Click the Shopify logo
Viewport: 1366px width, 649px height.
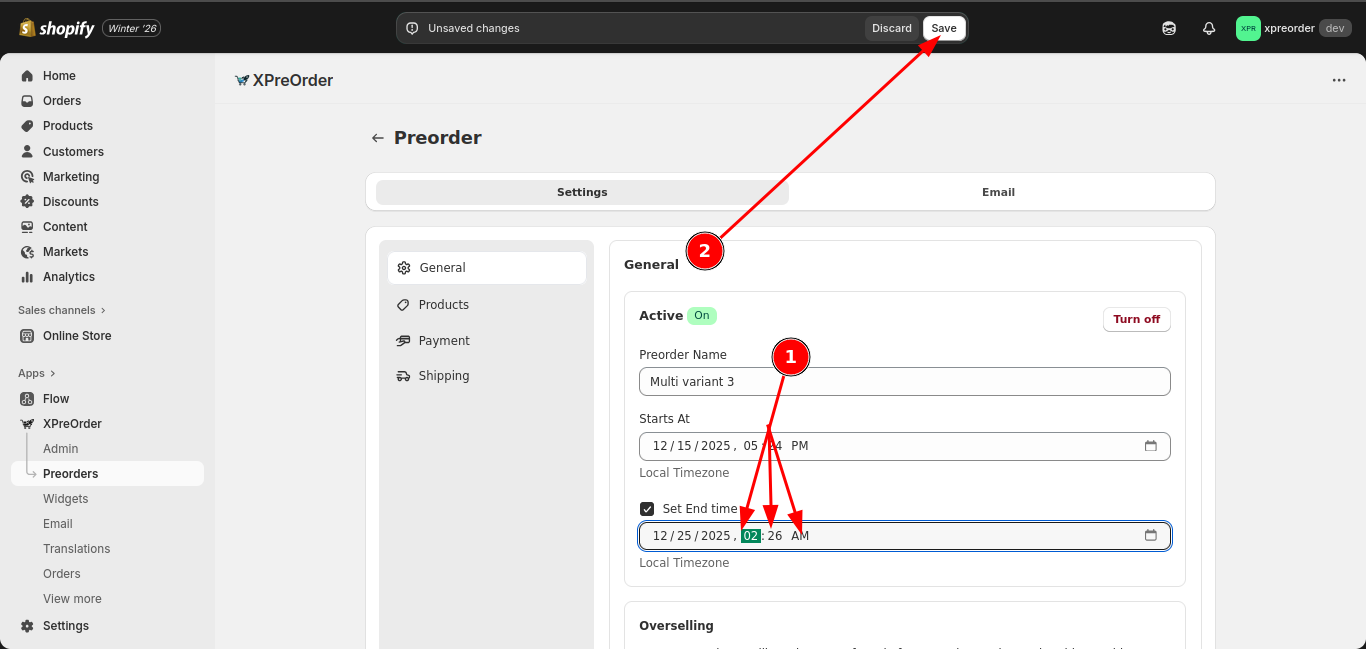[x=56, y=28]
